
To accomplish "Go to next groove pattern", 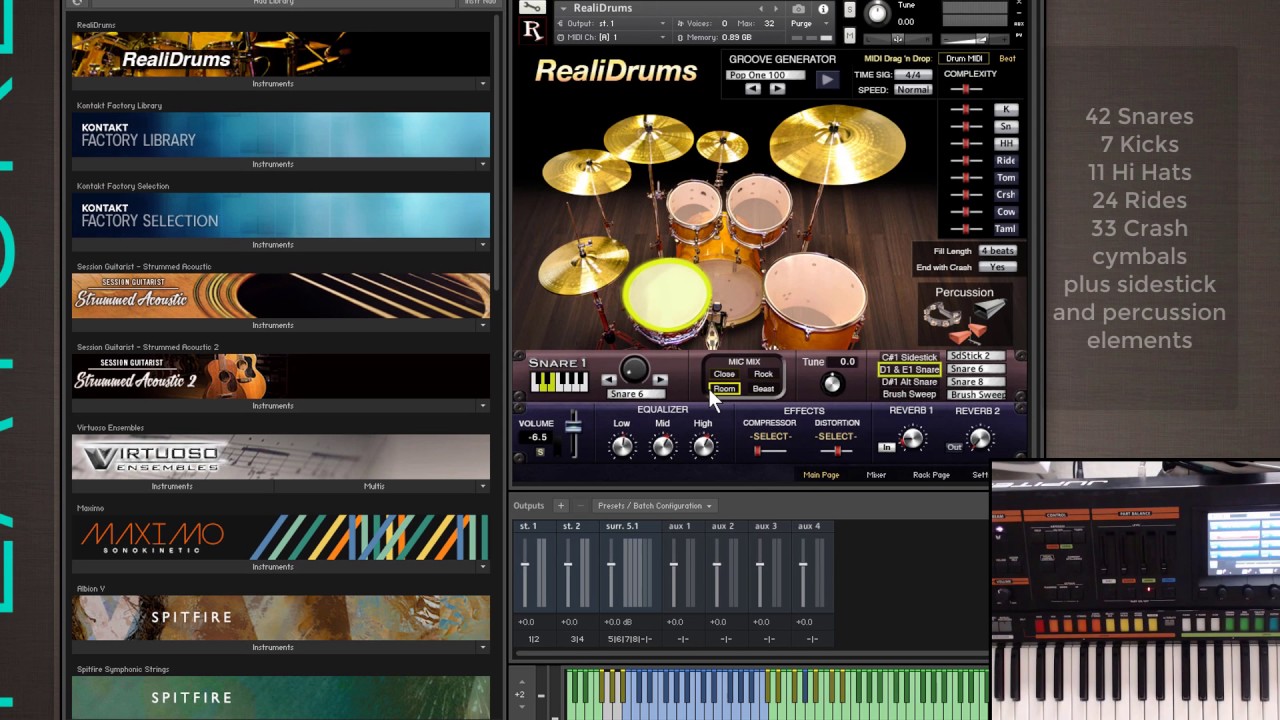I will coord(777,89).
